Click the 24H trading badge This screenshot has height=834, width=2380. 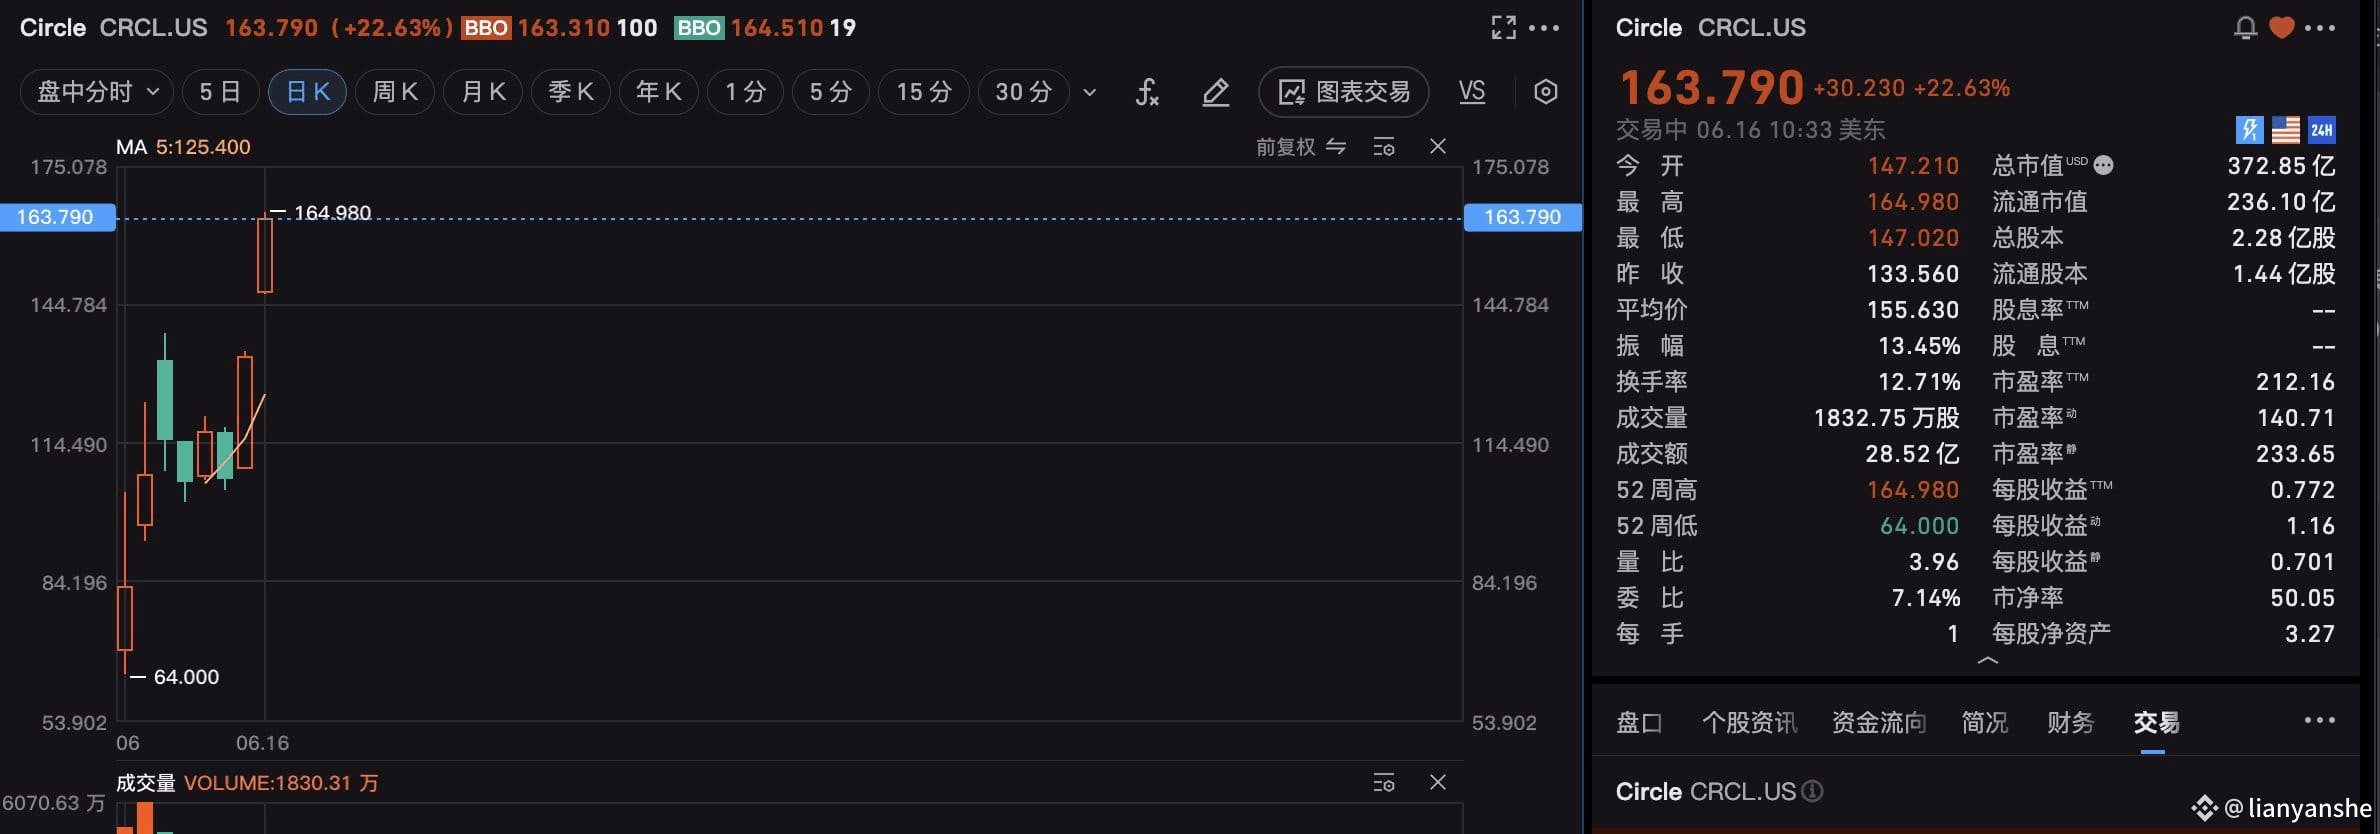2322,129
